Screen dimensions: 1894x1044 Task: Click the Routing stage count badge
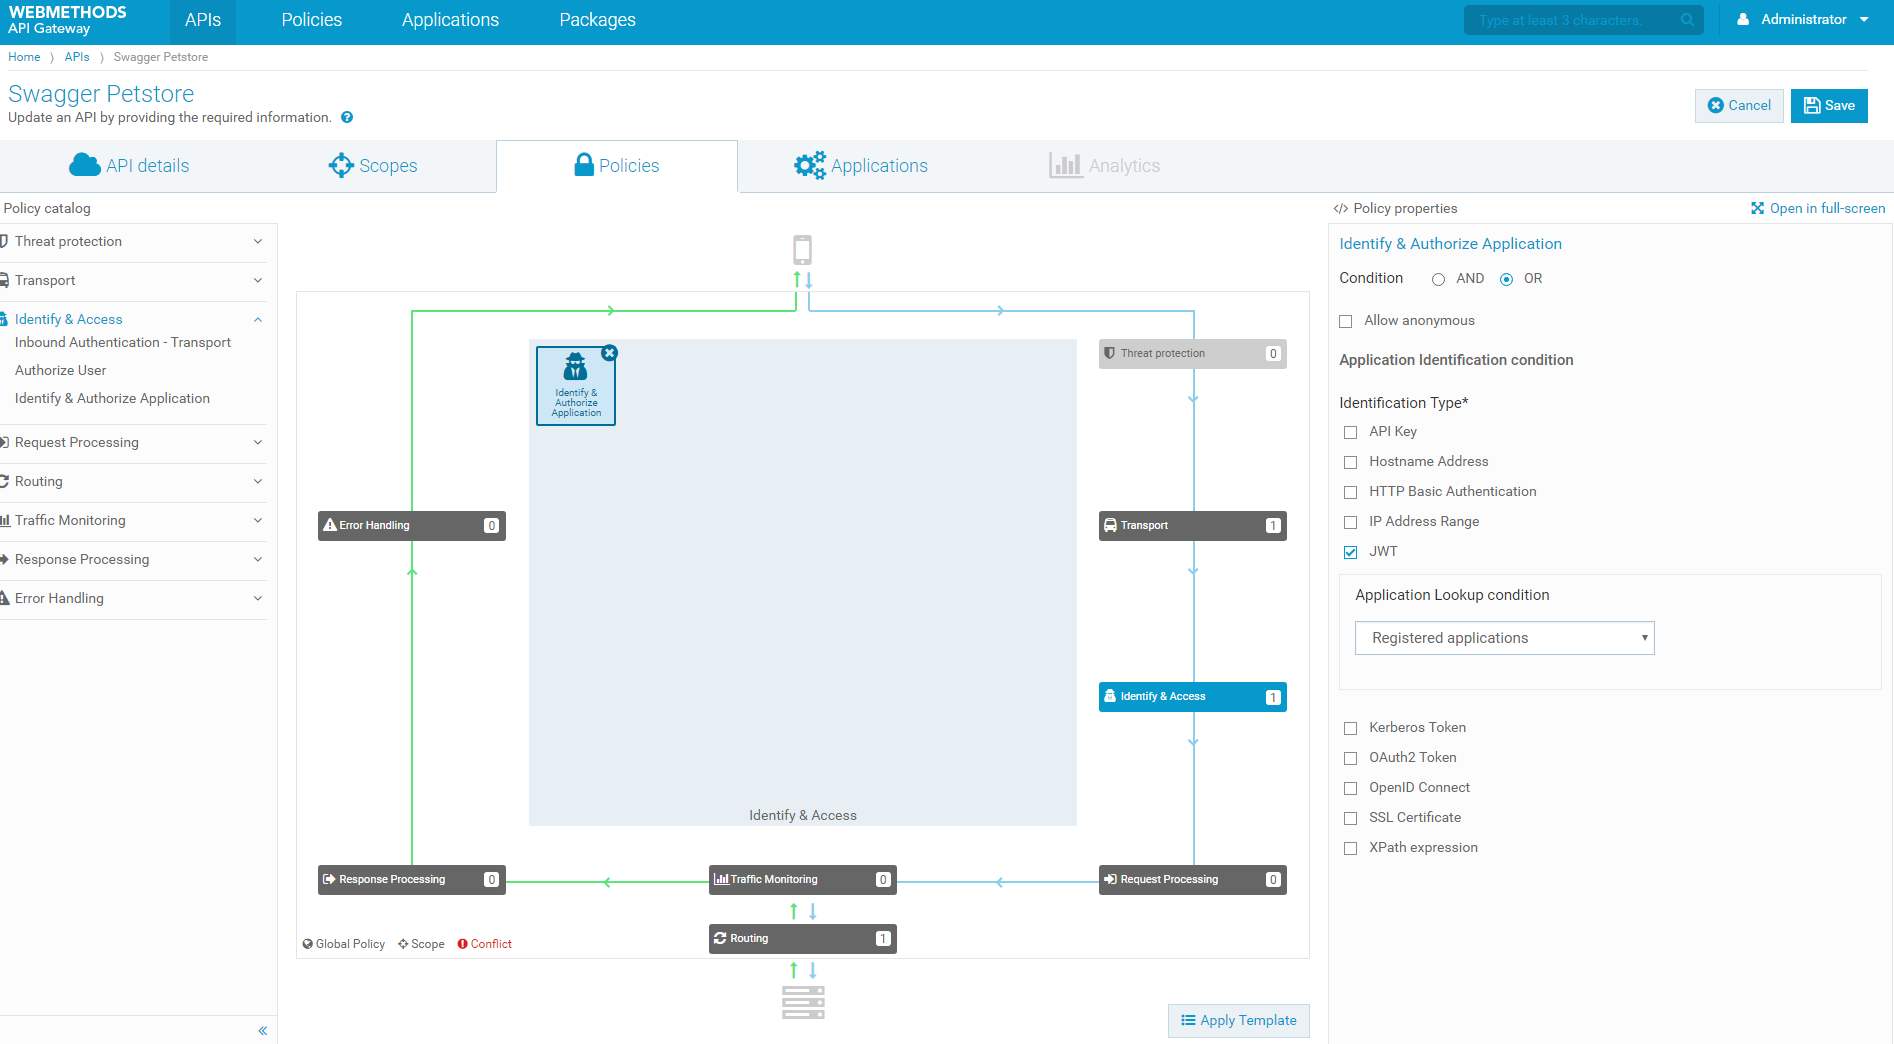883,939
